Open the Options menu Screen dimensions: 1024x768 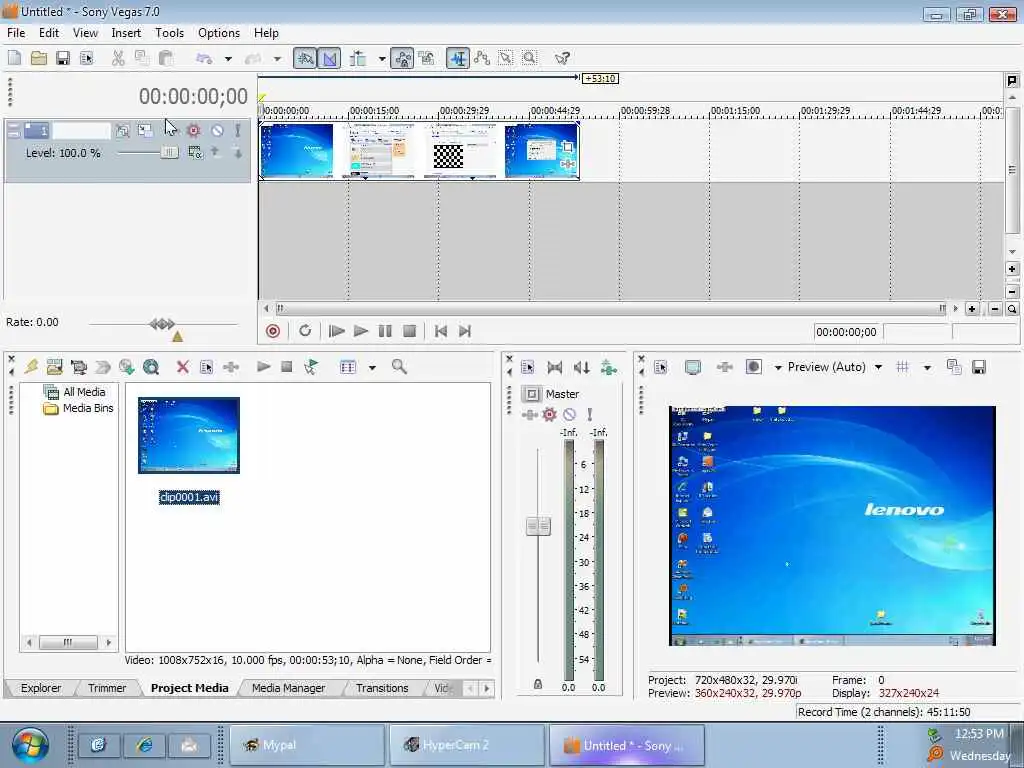(219, 33)
